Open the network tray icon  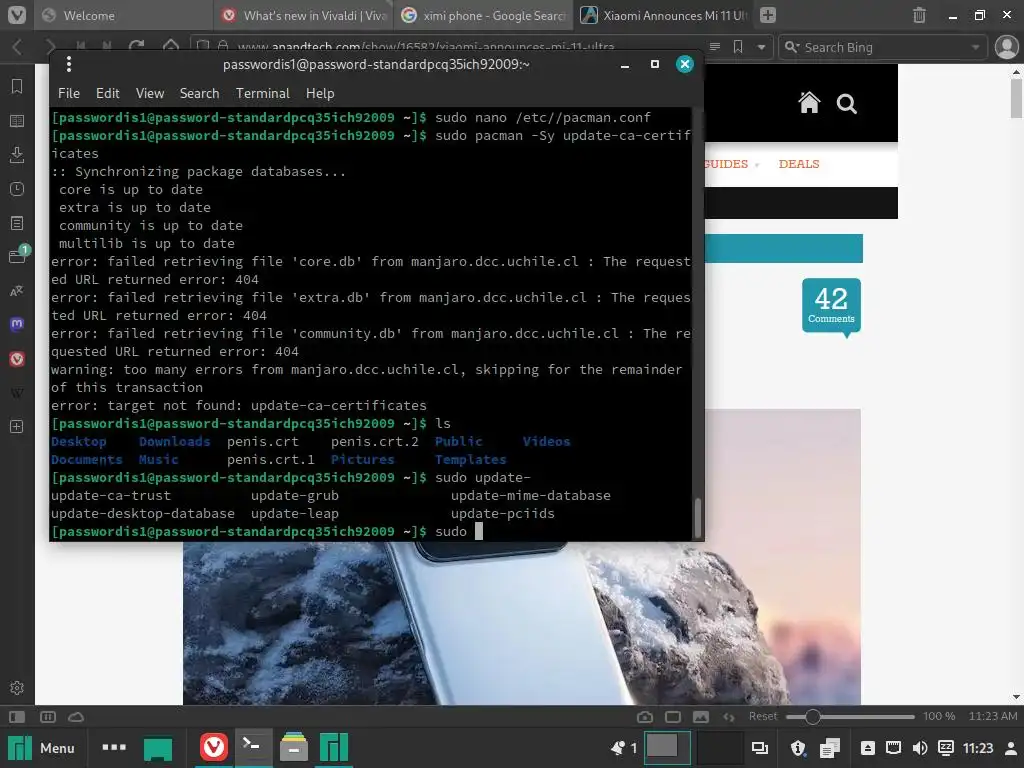893,748
